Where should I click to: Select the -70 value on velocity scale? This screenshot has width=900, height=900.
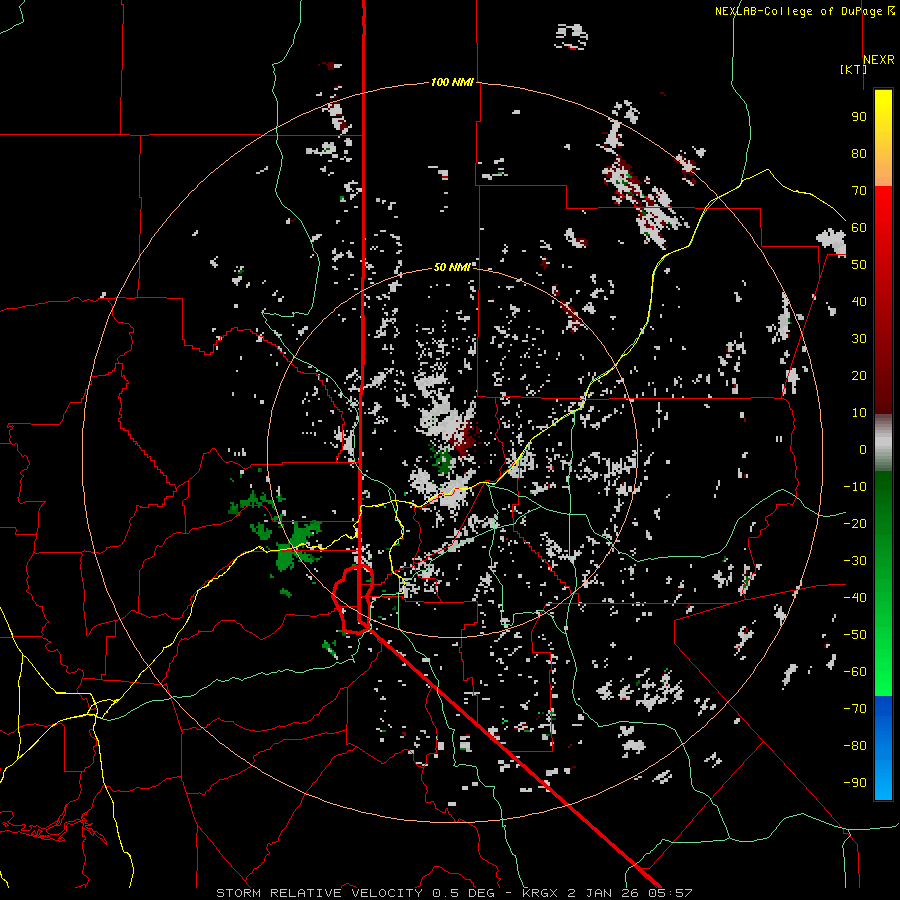pos(855,709)
